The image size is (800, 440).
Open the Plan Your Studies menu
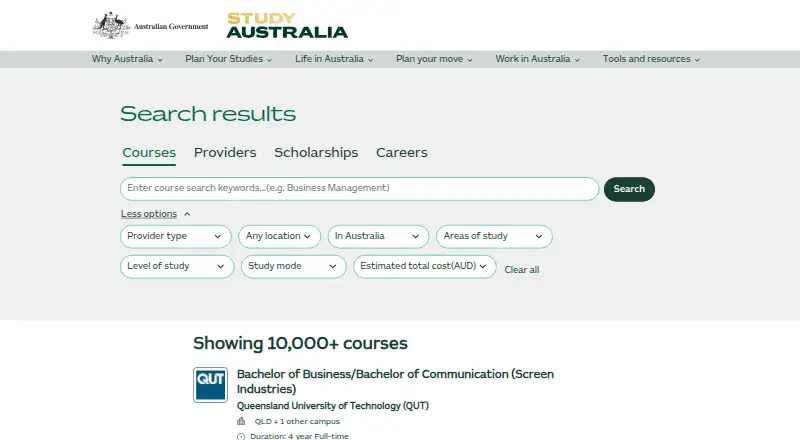coord(229,59)
